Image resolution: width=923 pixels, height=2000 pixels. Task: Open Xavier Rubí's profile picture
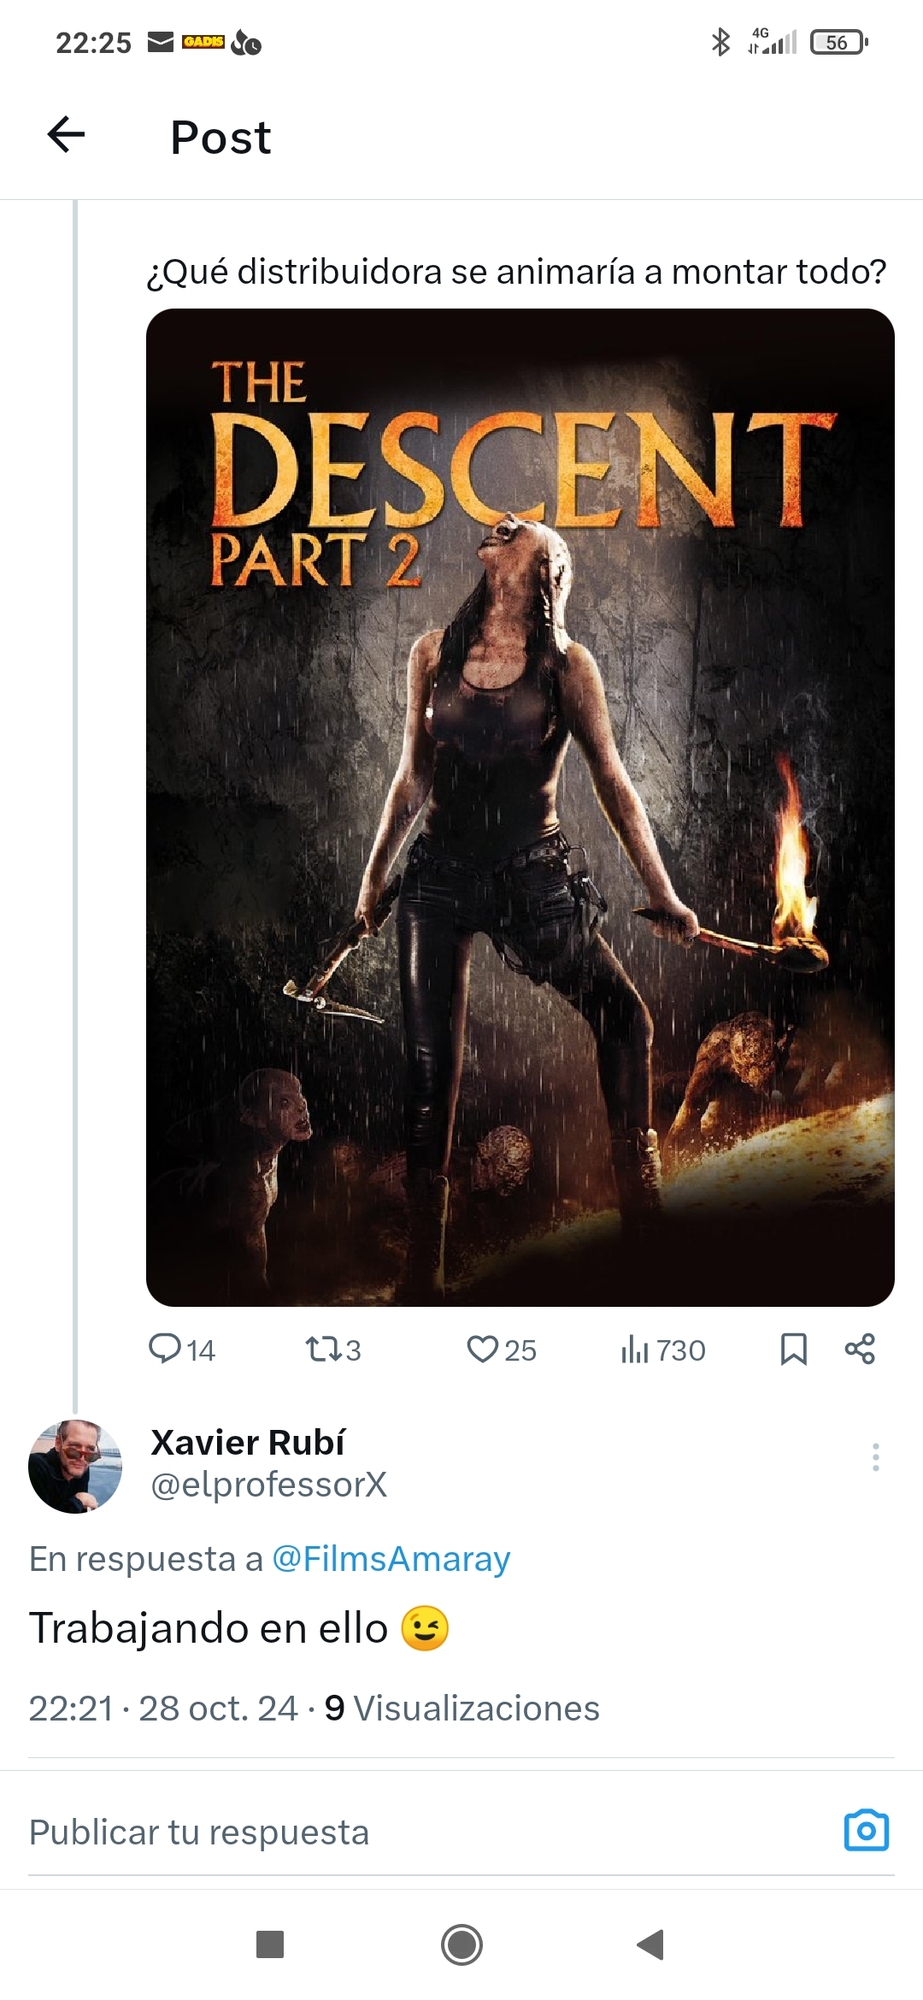(75, 1465)
